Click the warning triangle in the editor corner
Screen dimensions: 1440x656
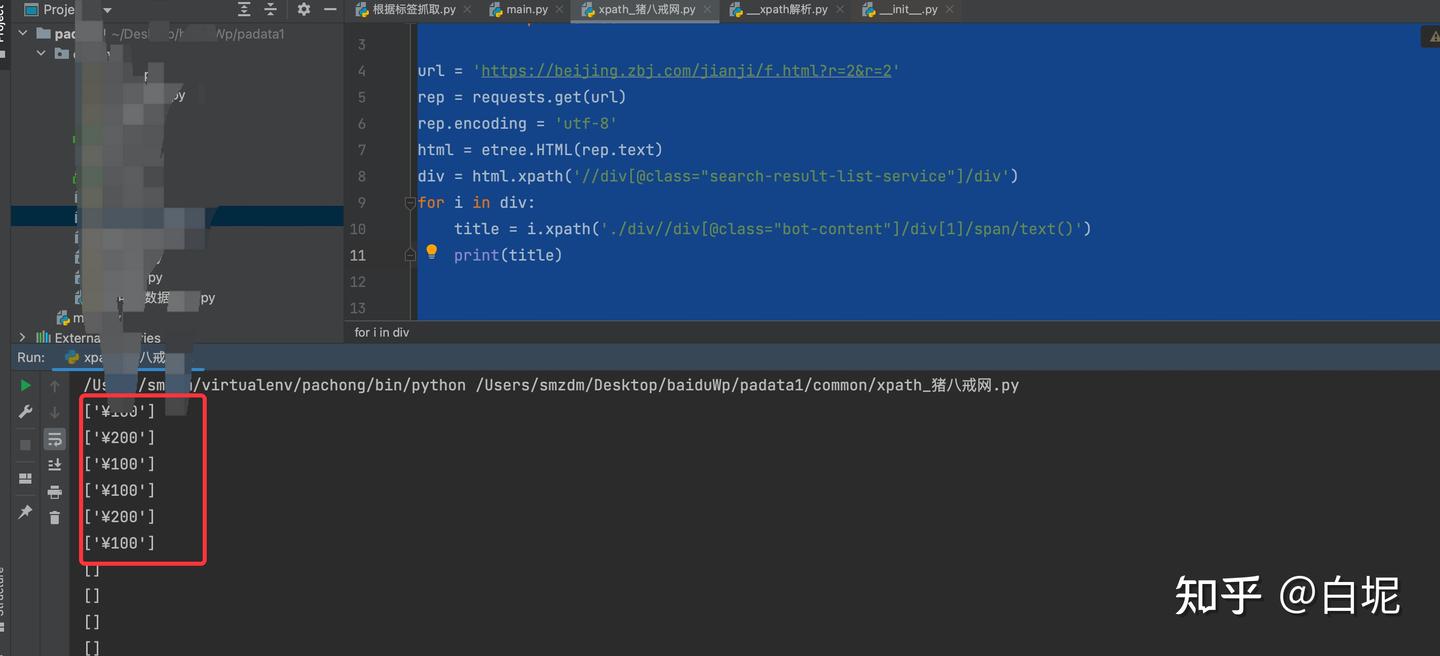click(x=1432, y=35)
